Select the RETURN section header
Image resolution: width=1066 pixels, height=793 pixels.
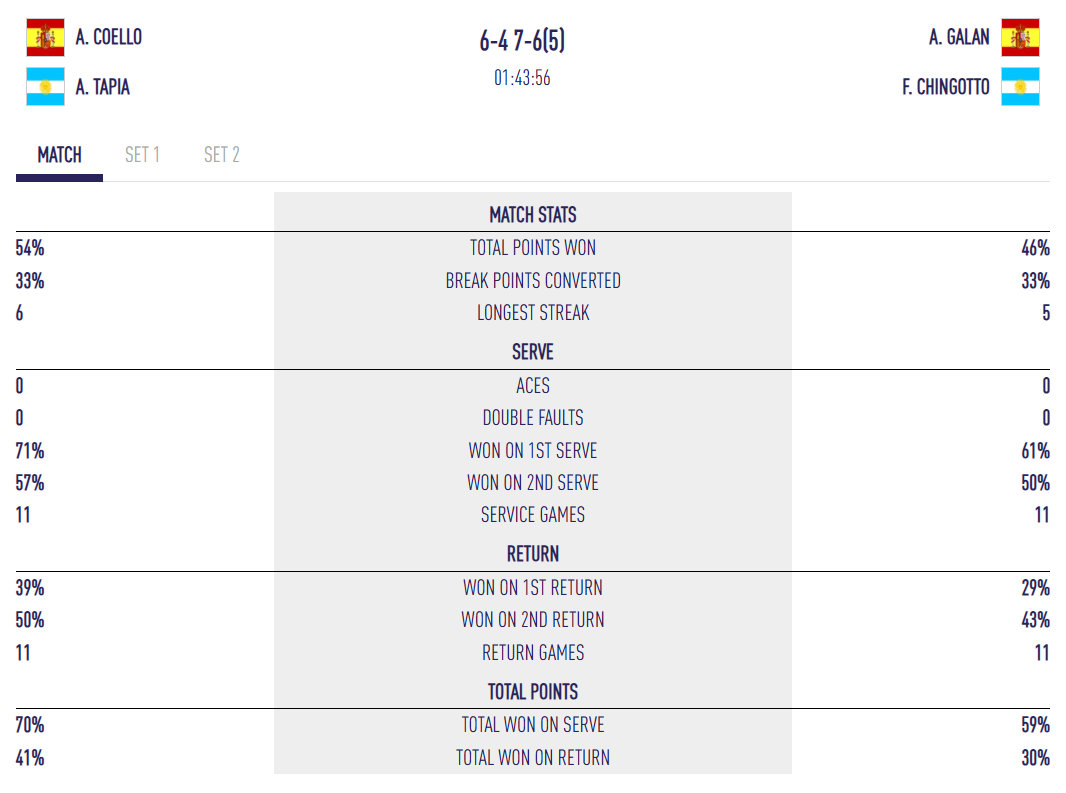533,554
